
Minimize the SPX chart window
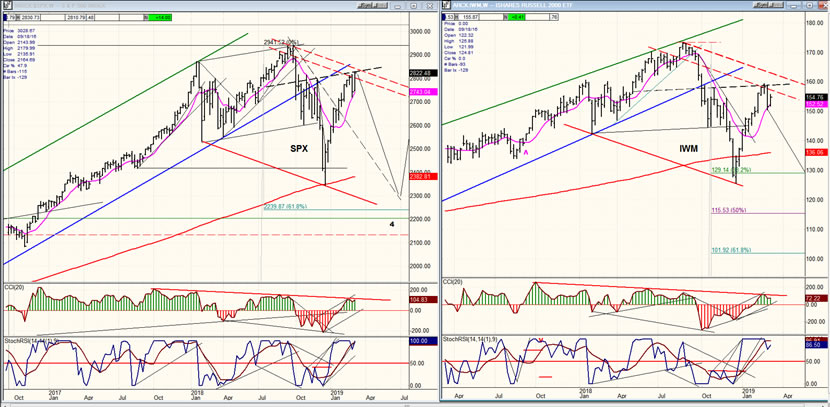point(398,6)
